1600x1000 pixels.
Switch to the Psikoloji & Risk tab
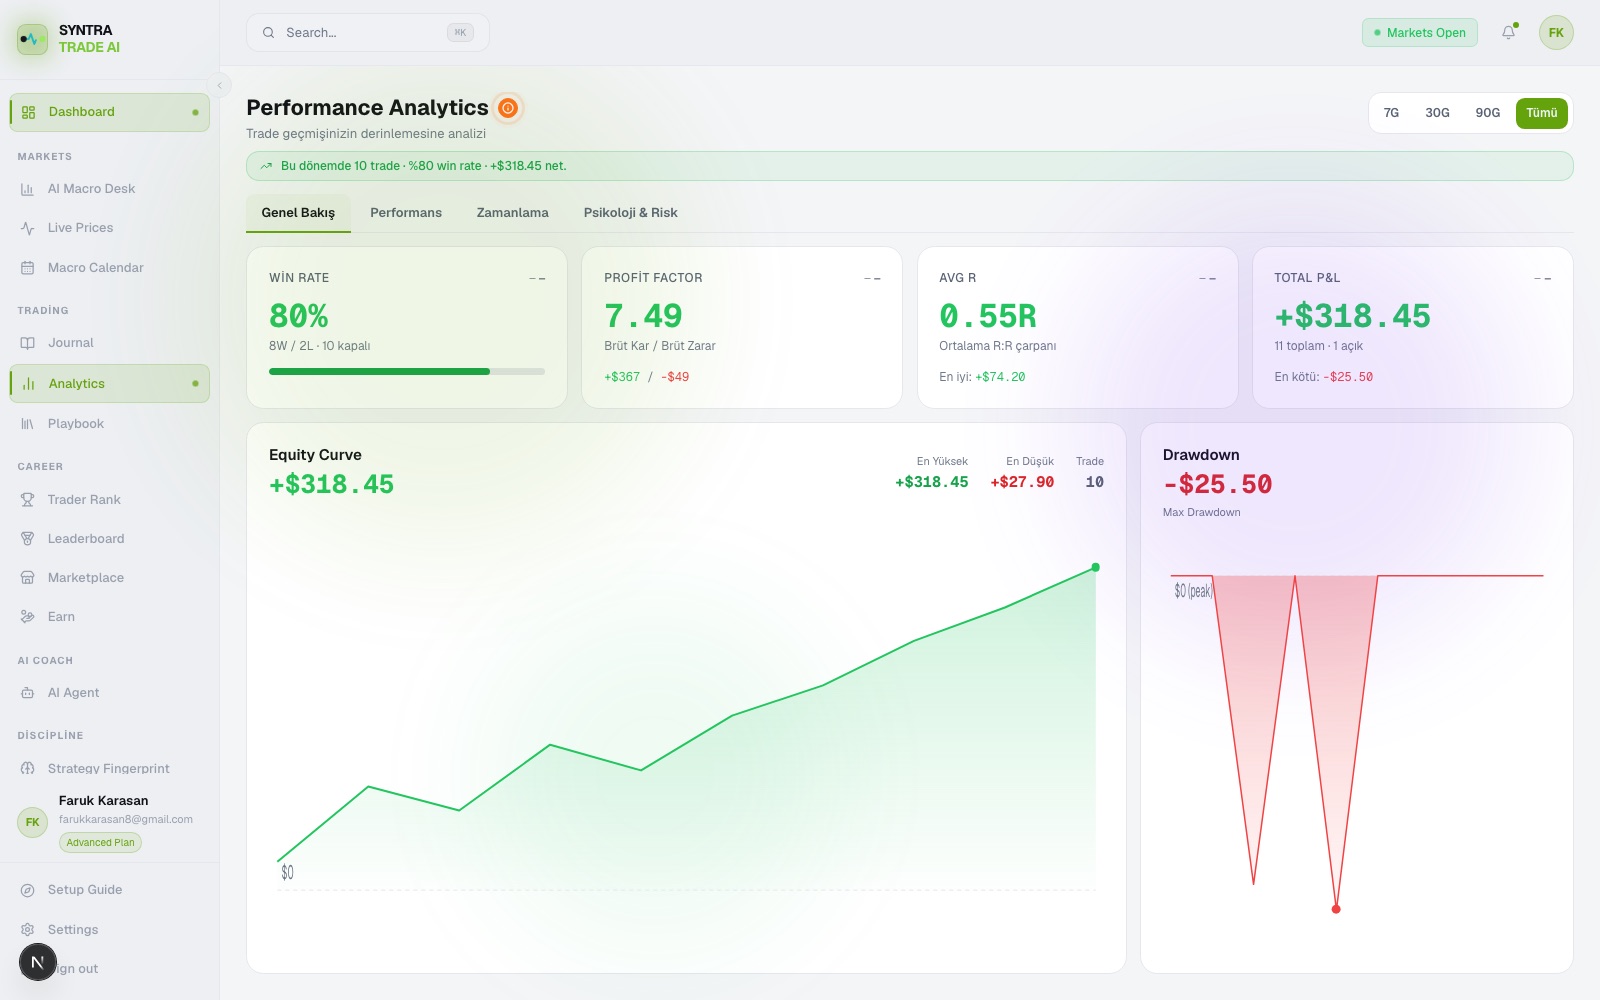click(630, 213)
